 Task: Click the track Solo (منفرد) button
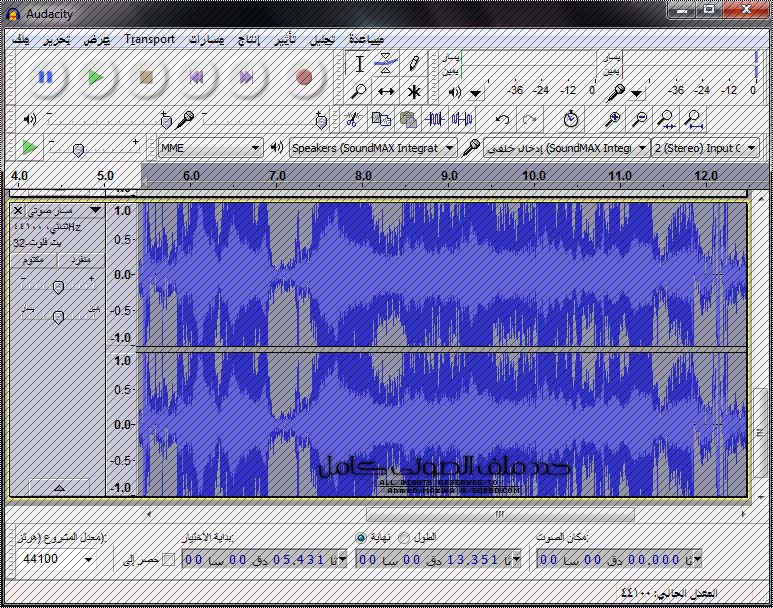pyautogui.click(x=81, y=260)
